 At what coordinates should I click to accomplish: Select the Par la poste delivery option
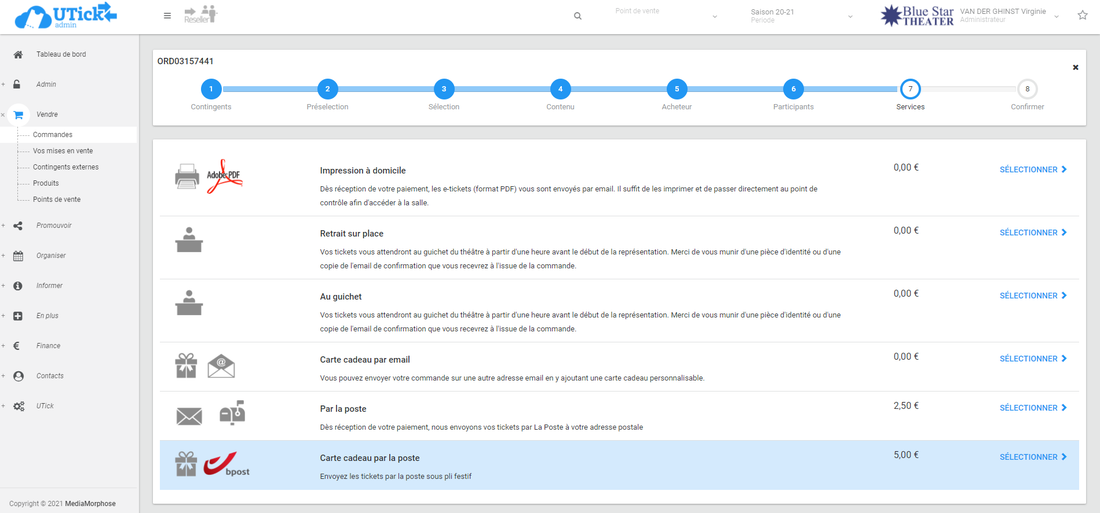pyautogui.click(x=1033, y=408)
